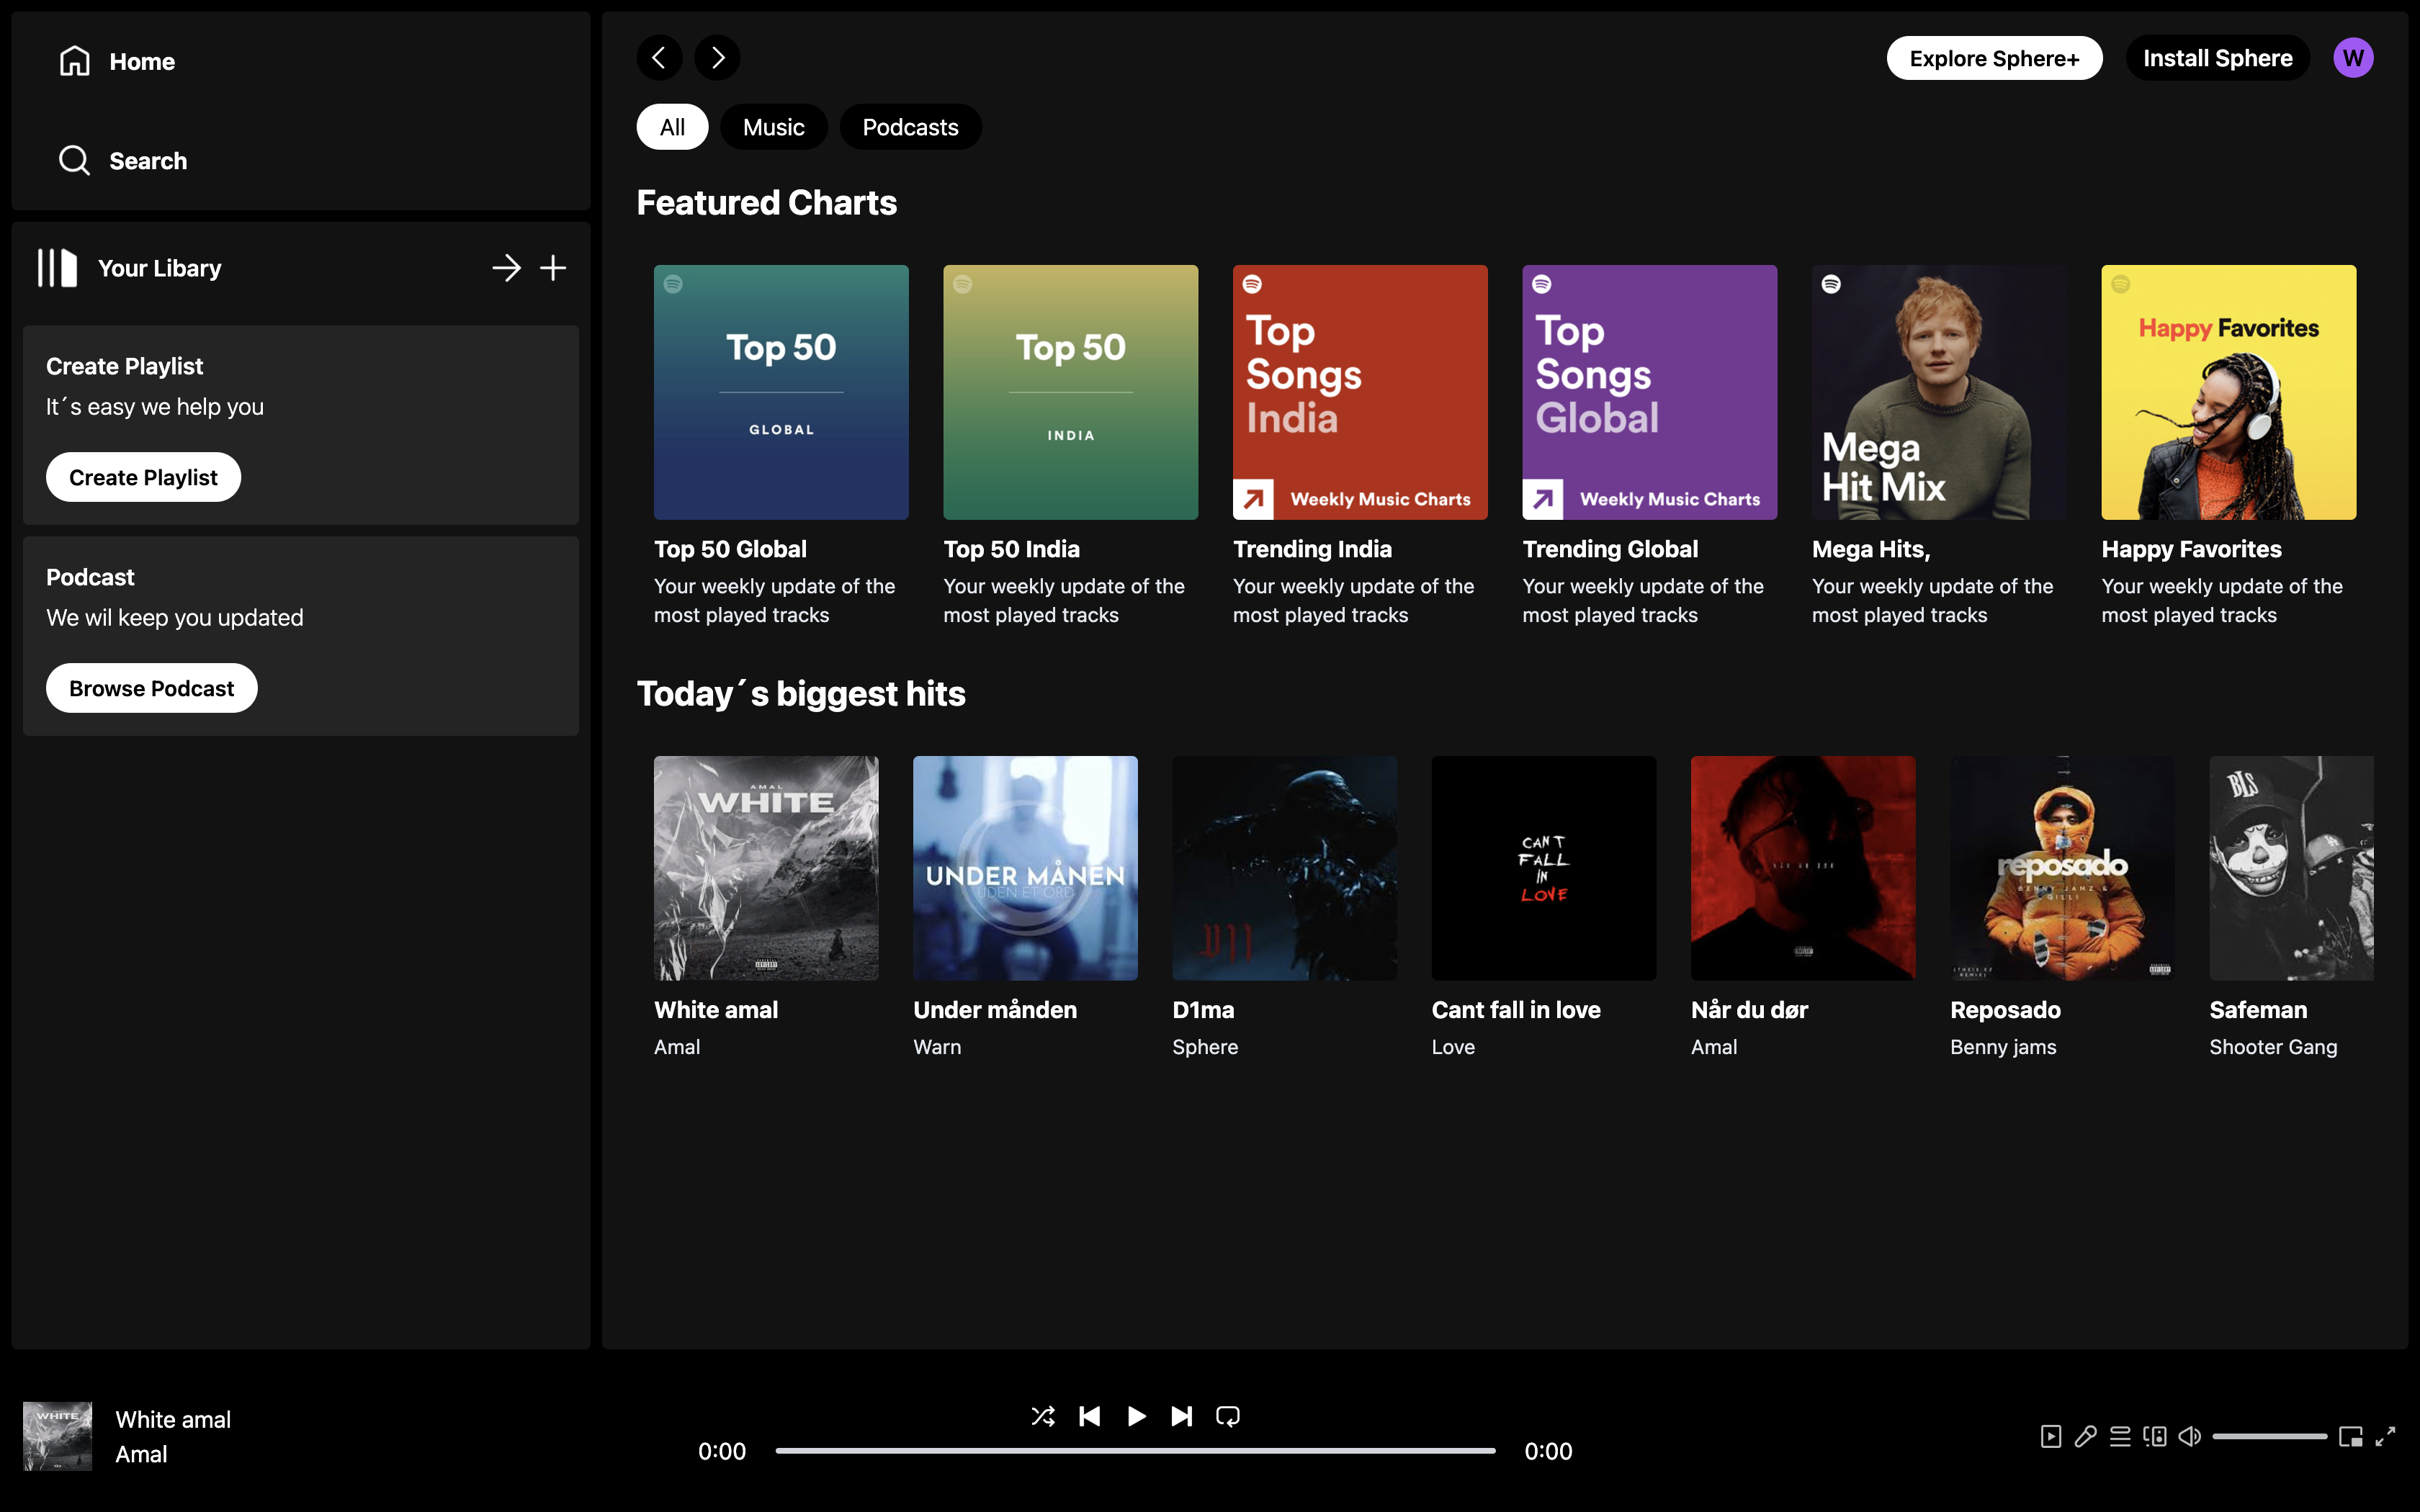Open the Reposado album cover
The image size is (2420, 1512).
coord(2062,868)
